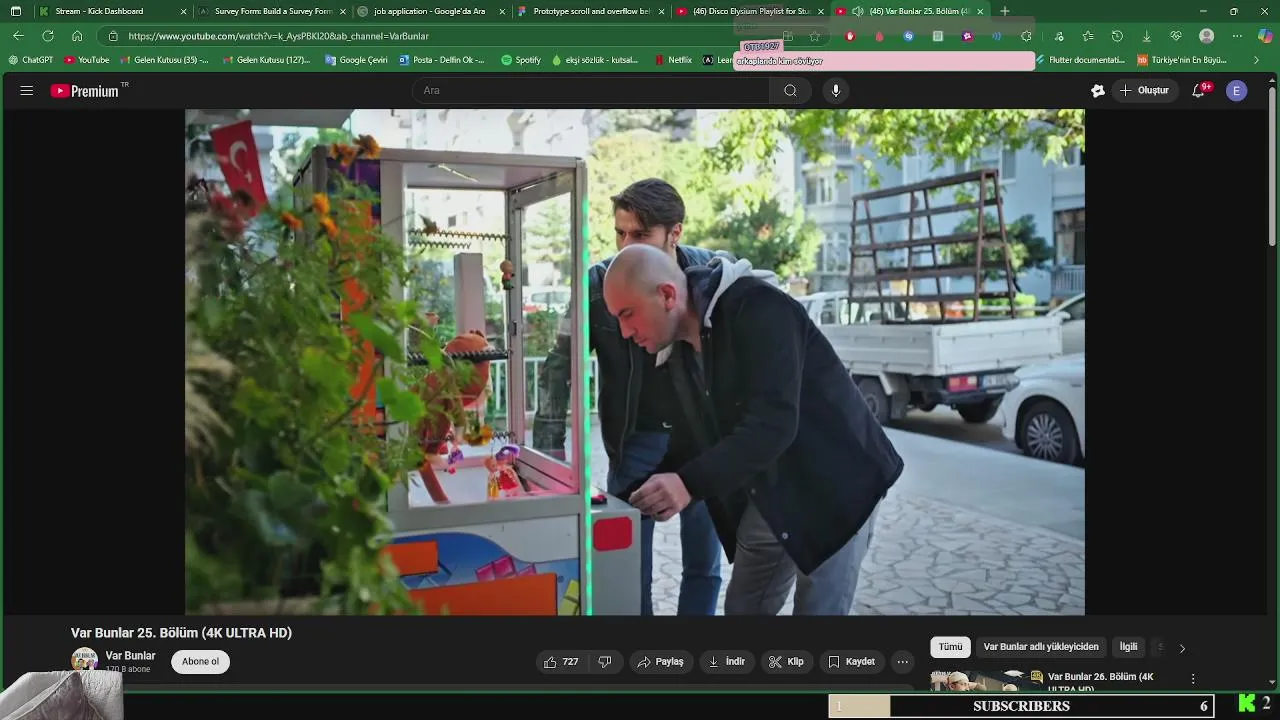Open favorites list icon in toolbar
Viewport: 1280px width, 720px height.
(1088, 36)
